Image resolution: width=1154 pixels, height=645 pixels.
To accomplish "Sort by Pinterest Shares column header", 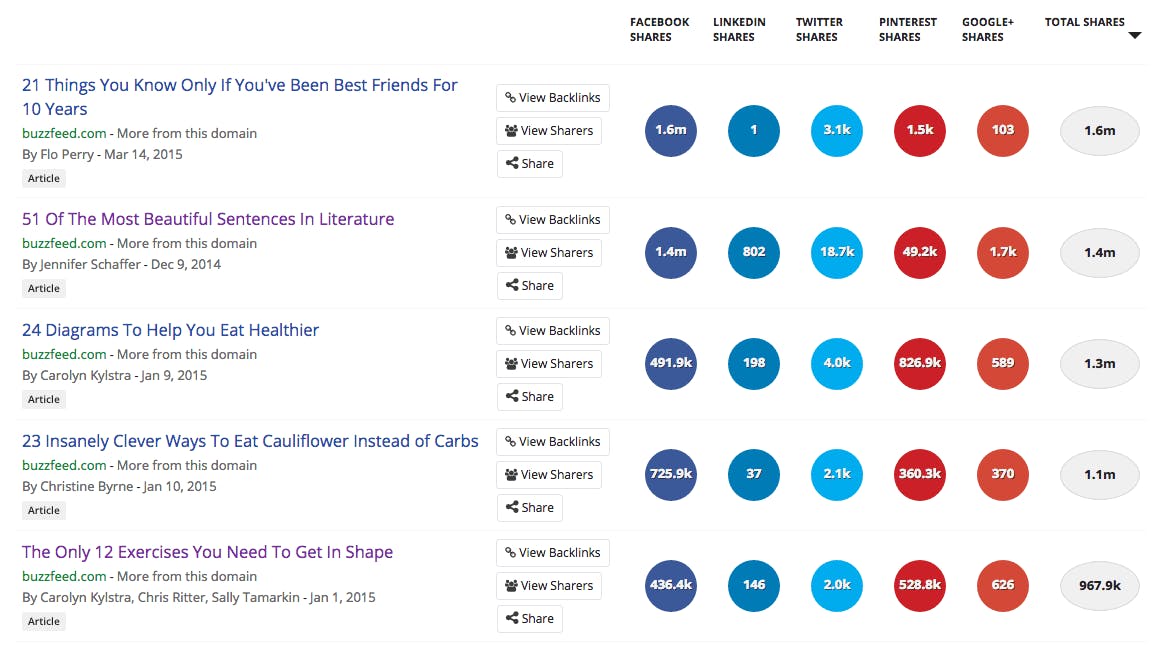I will [x=907, y=29].
